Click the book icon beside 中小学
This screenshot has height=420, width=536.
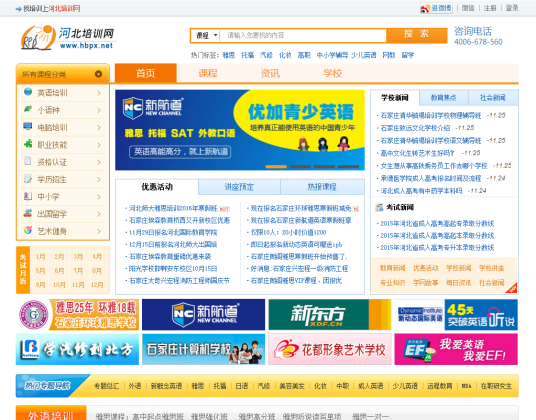[x=28, y=196]
